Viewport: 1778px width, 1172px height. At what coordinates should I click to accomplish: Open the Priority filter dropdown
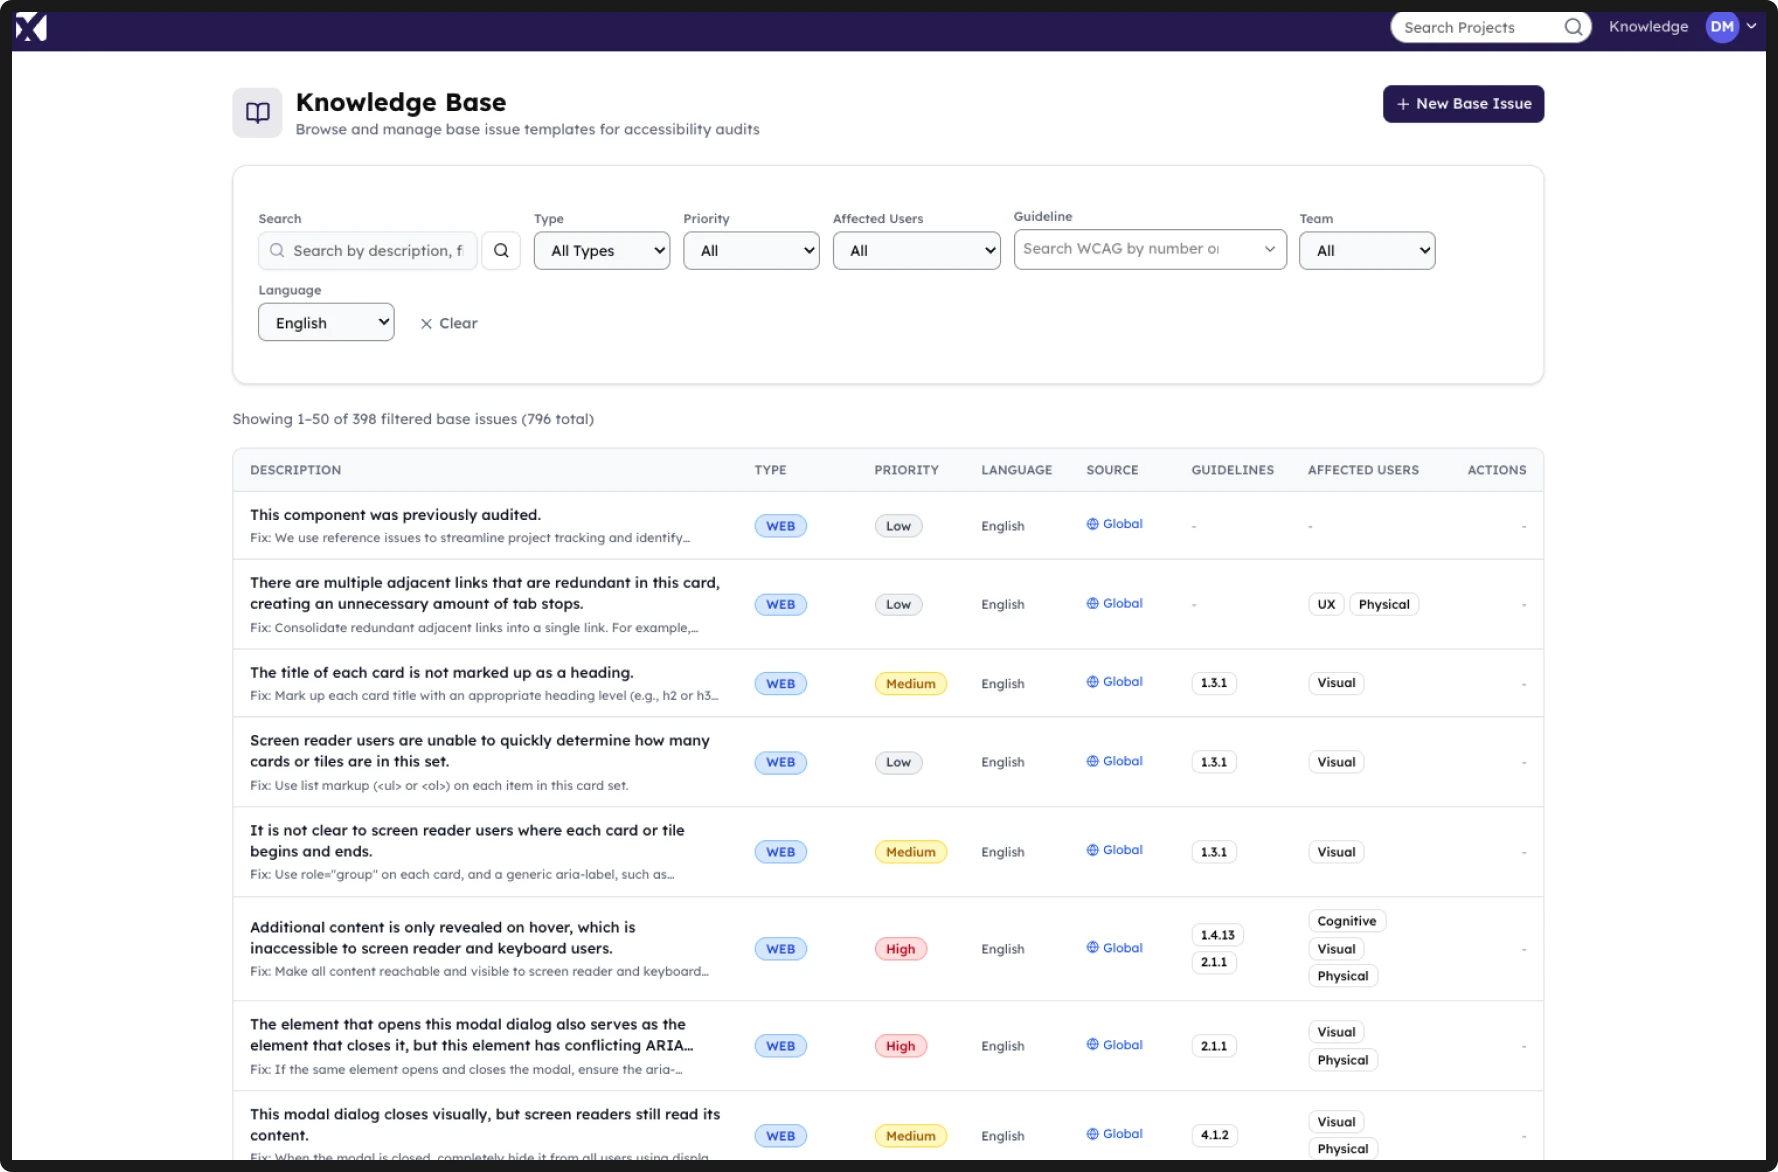click(751, 251)
